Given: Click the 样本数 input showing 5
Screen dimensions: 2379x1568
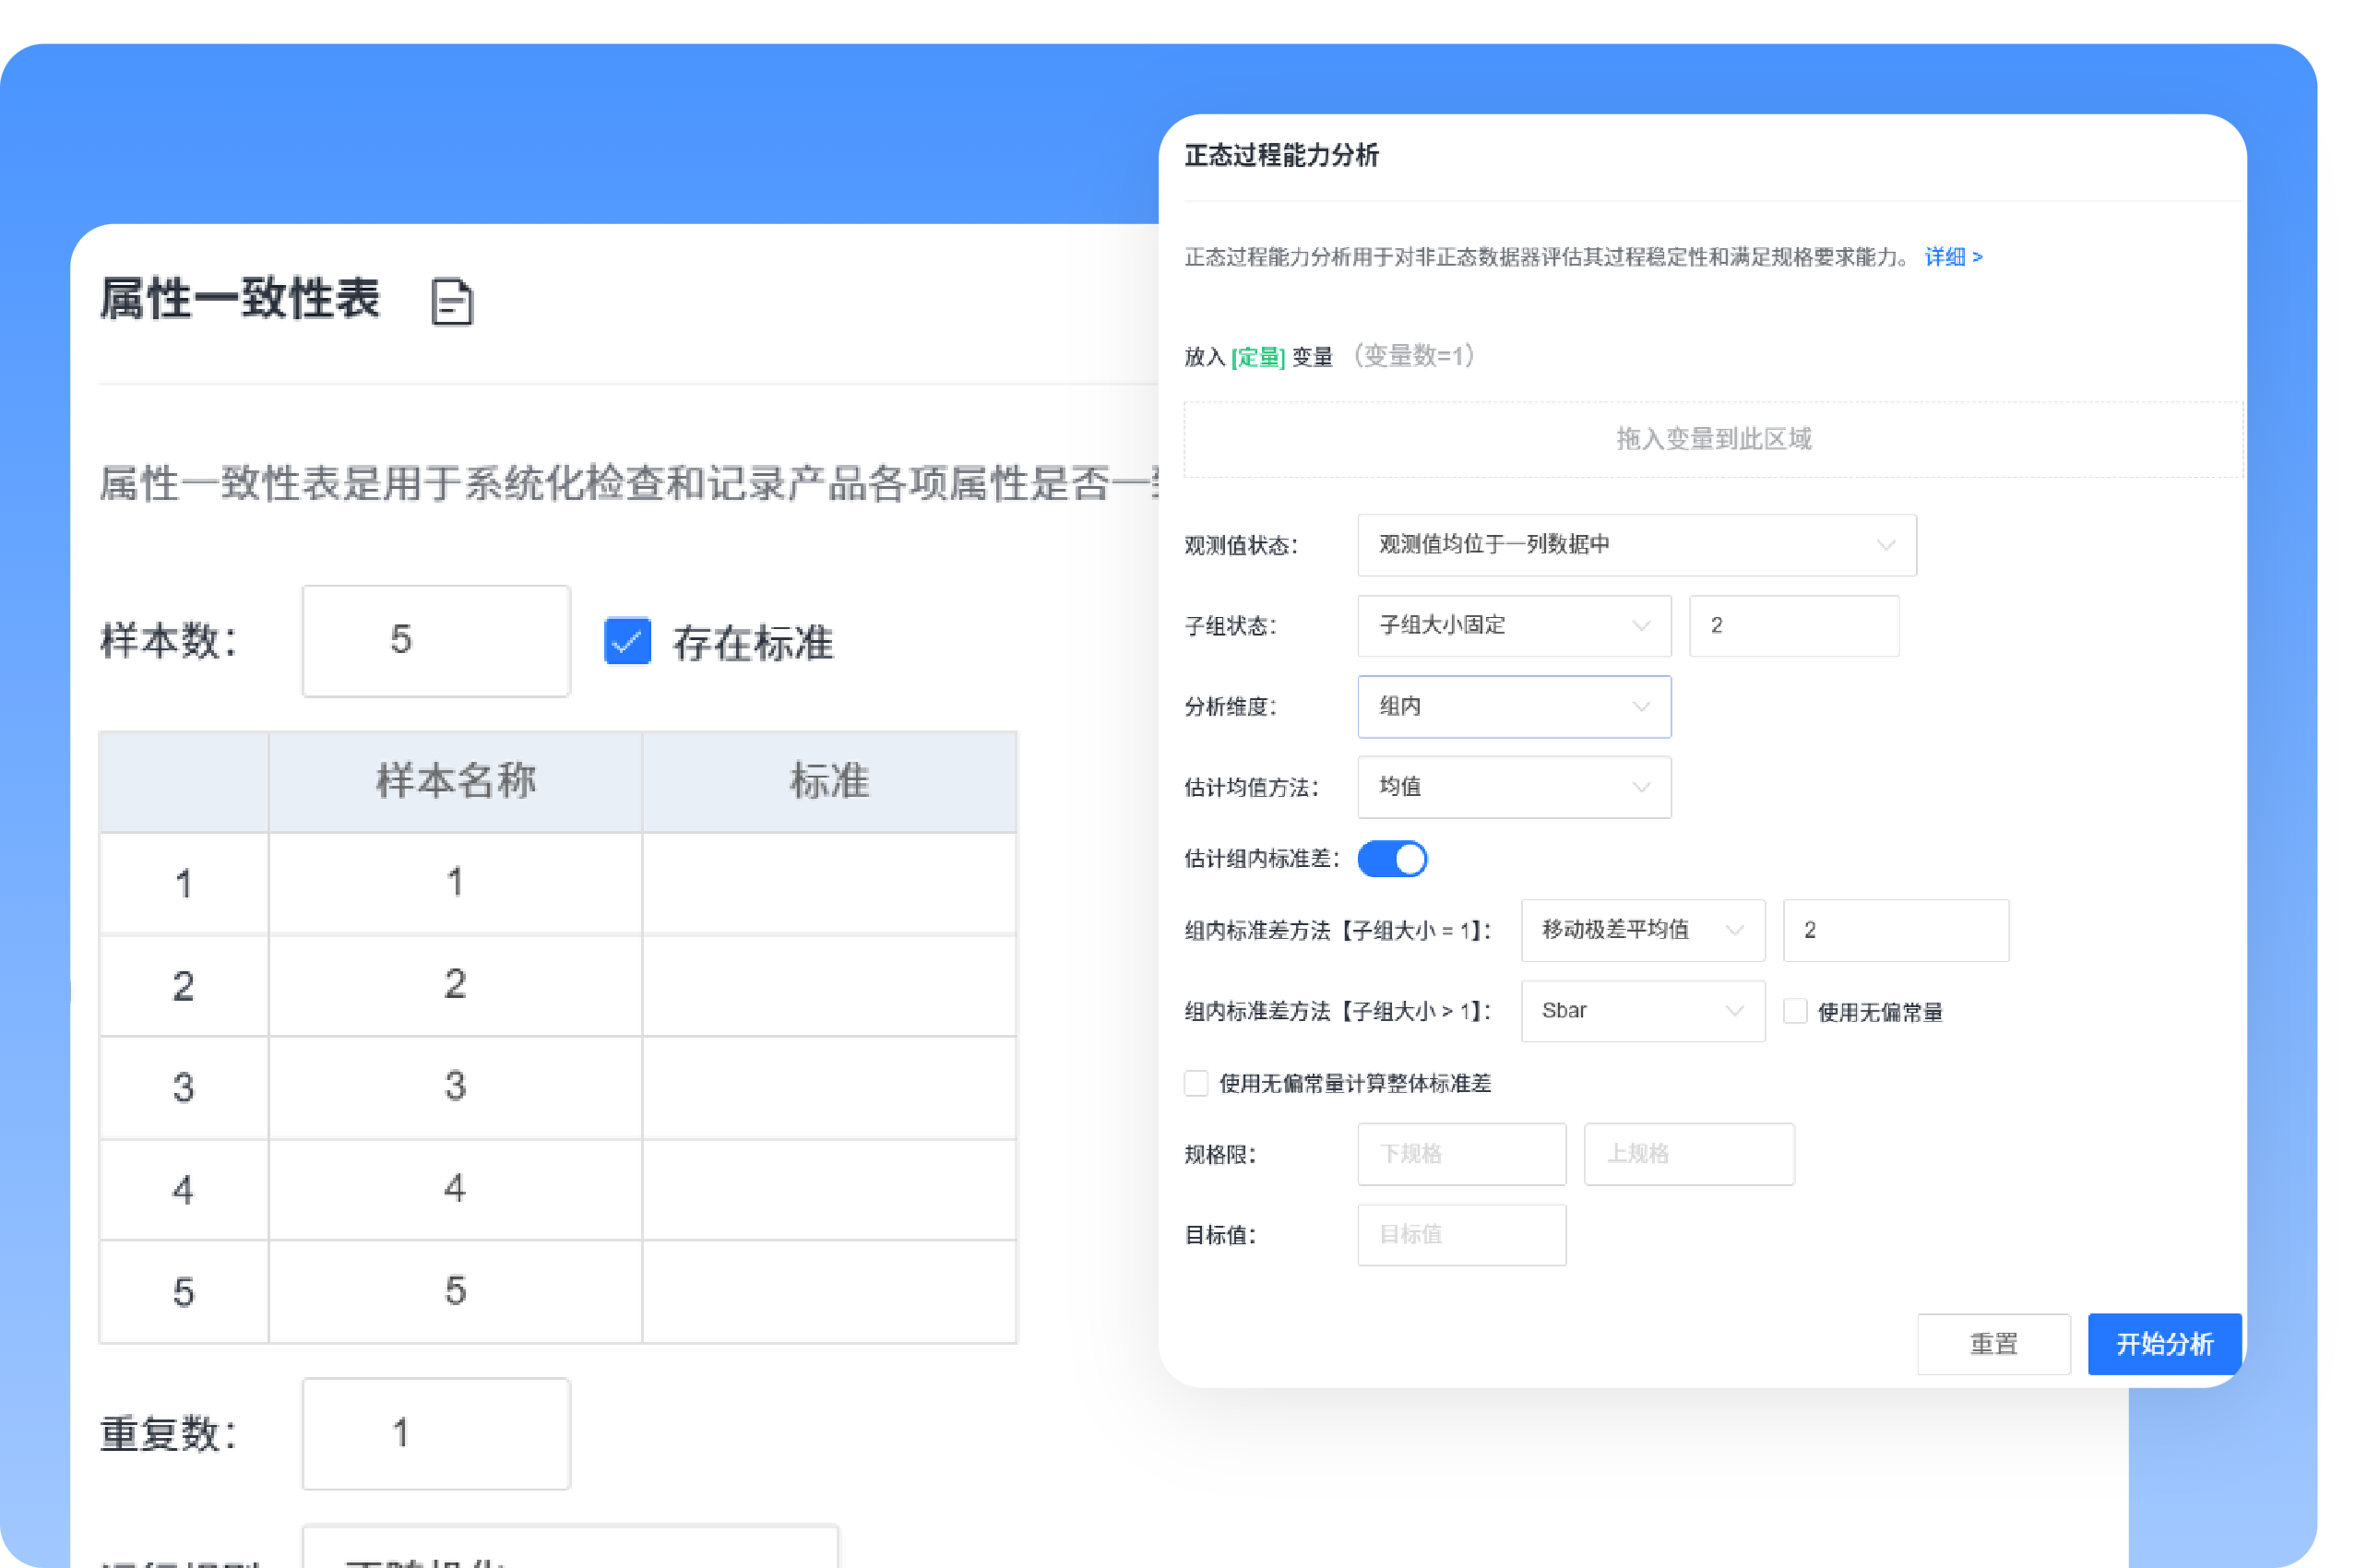Looking at the screenshot, I should click(435, 641).
